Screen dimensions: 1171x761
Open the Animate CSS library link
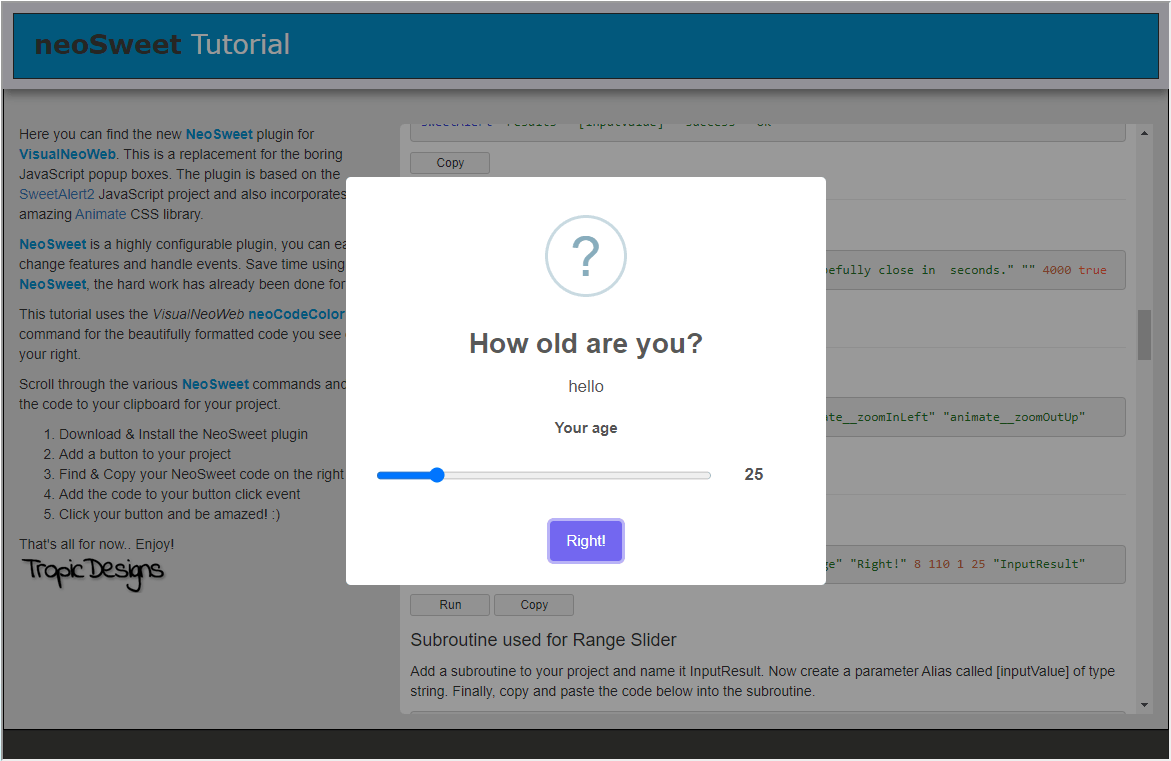coord(101,214)
